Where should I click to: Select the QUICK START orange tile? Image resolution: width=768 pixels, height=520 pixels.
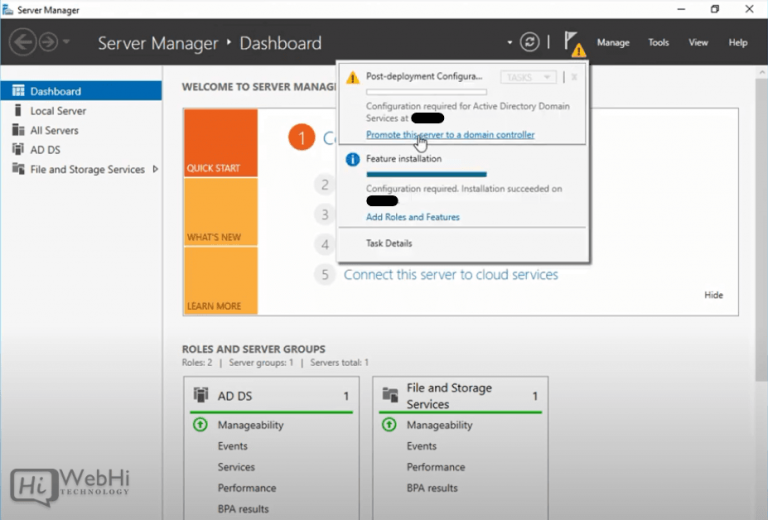220,143
